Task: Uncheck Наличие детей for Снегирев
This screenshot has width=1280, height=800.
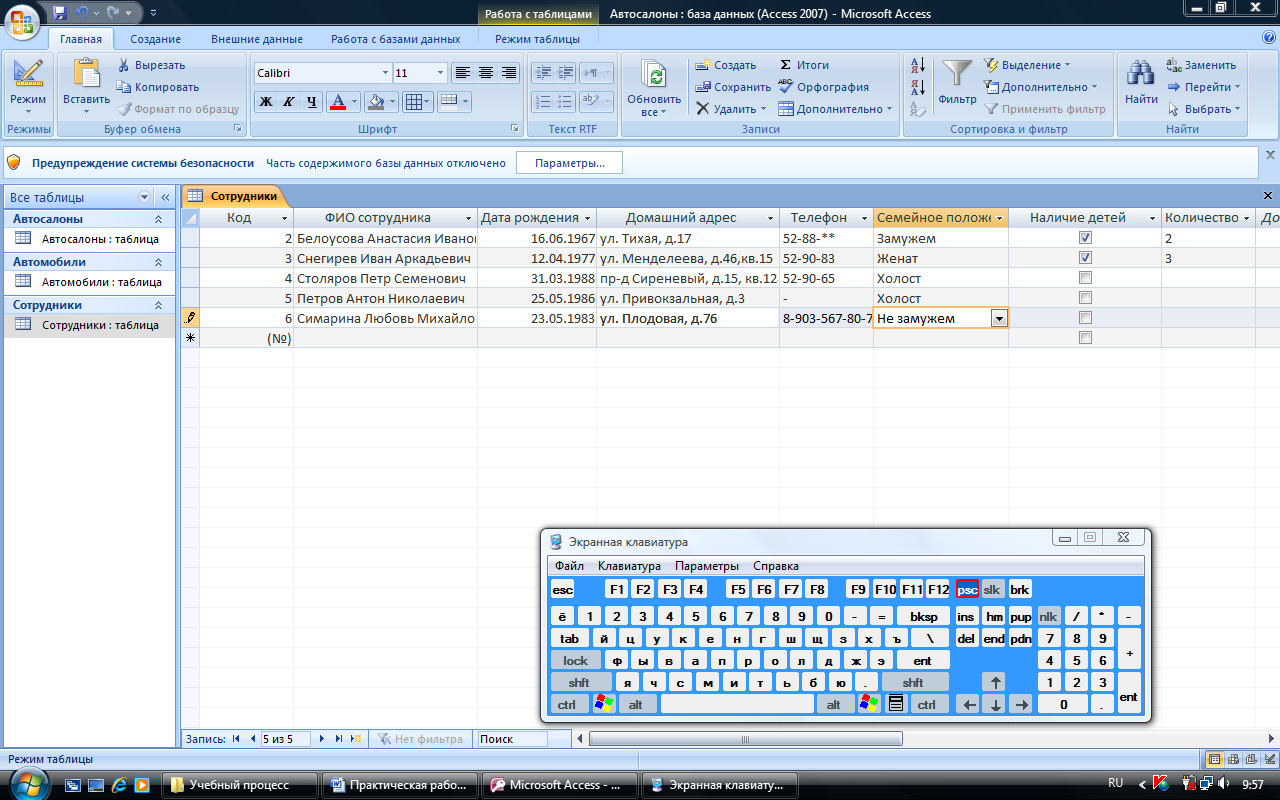Action: [x=1085, y=258]
